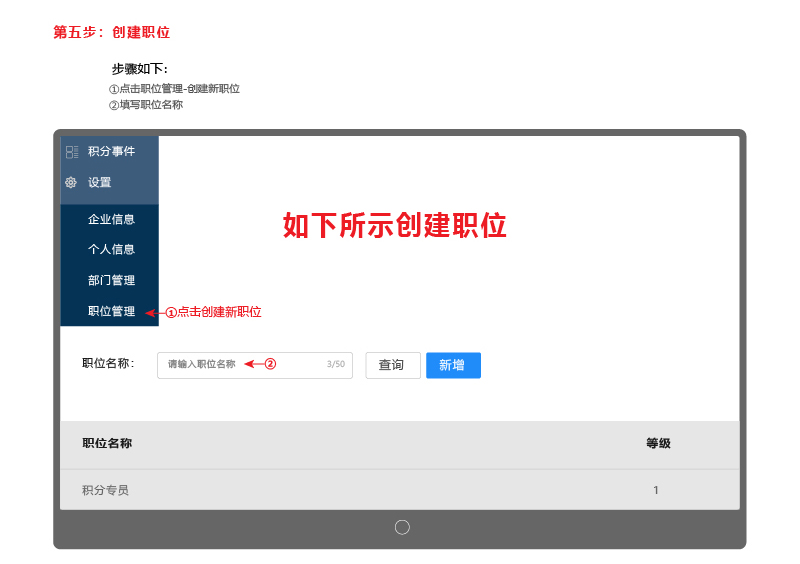Click the 3/50 character counter
This screenshot has height=564, width=800.
click(x=336, y=364)
